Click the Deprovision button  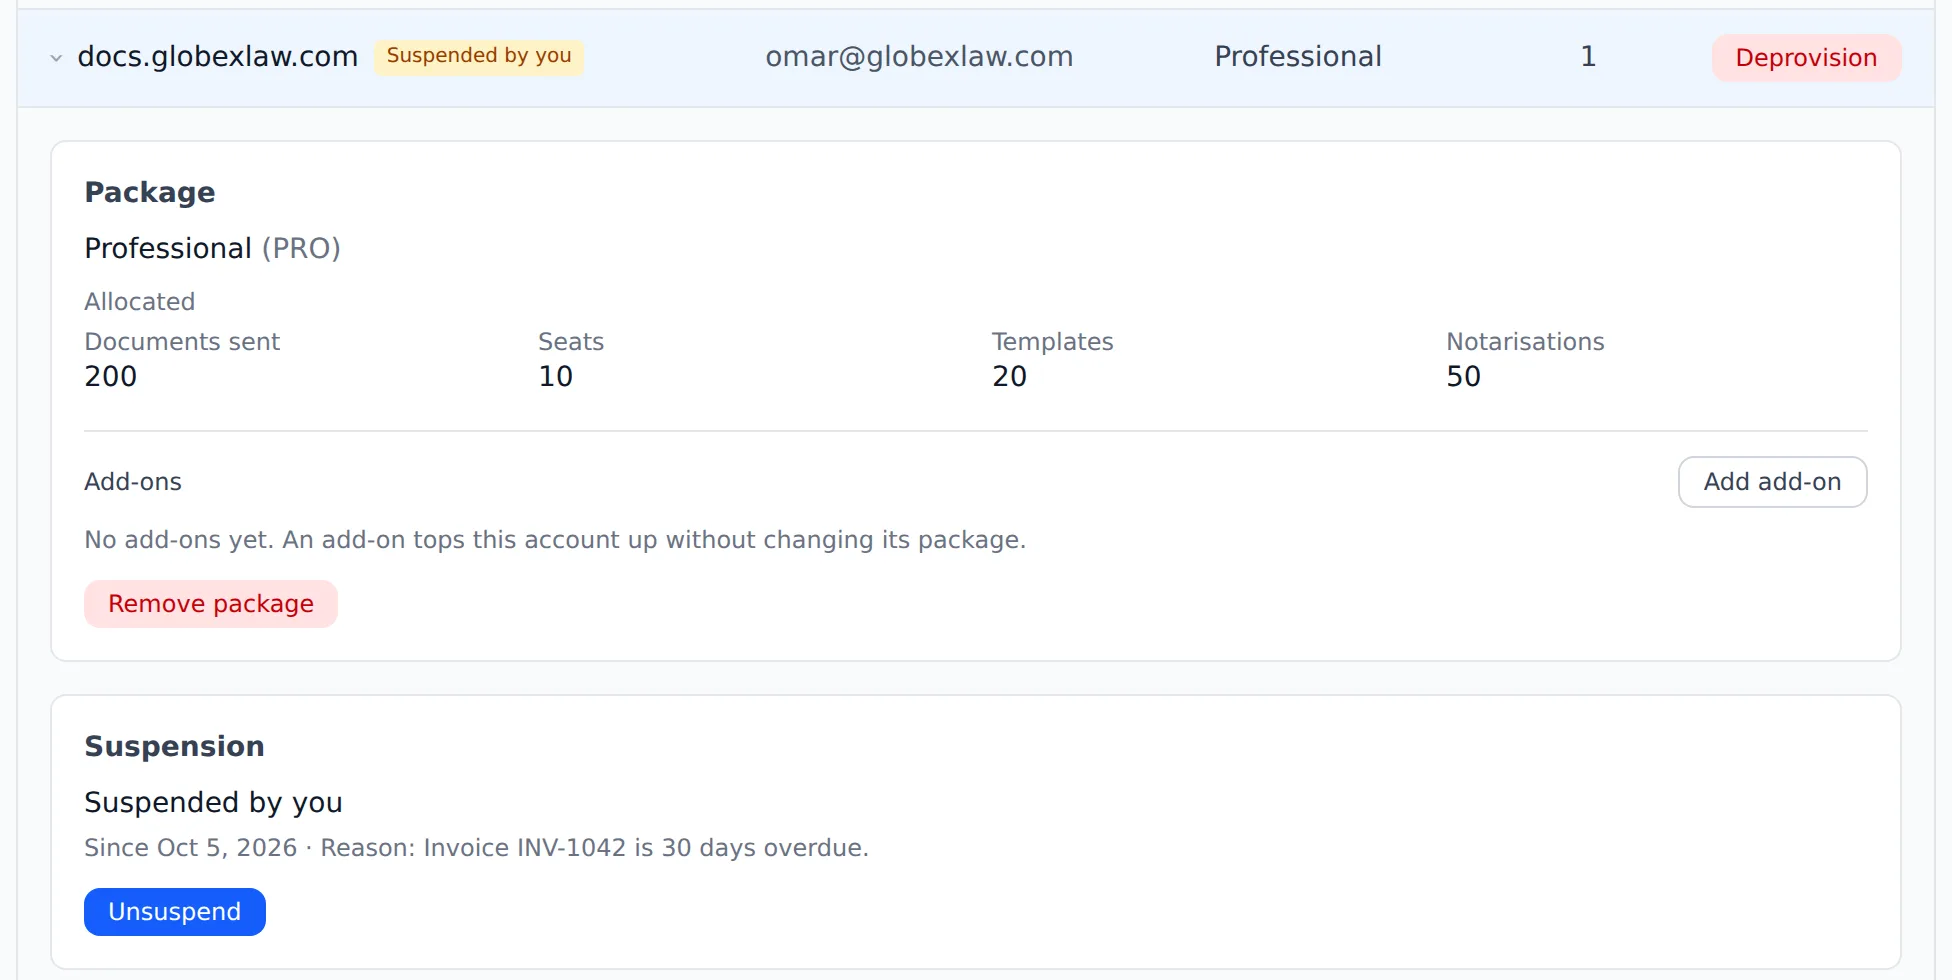(1806, 58)
